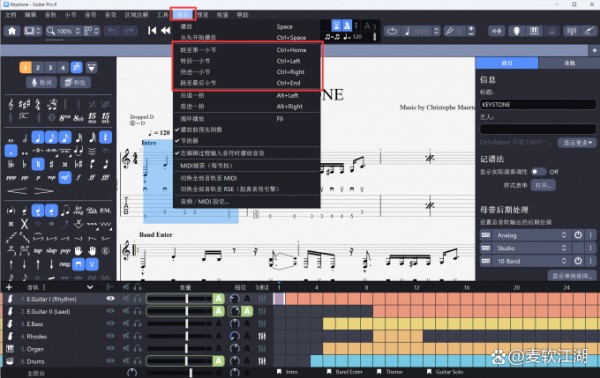Add a track with the plus icon
The height and width of the screenshot is (378, 600).
[x=9, y=287]
